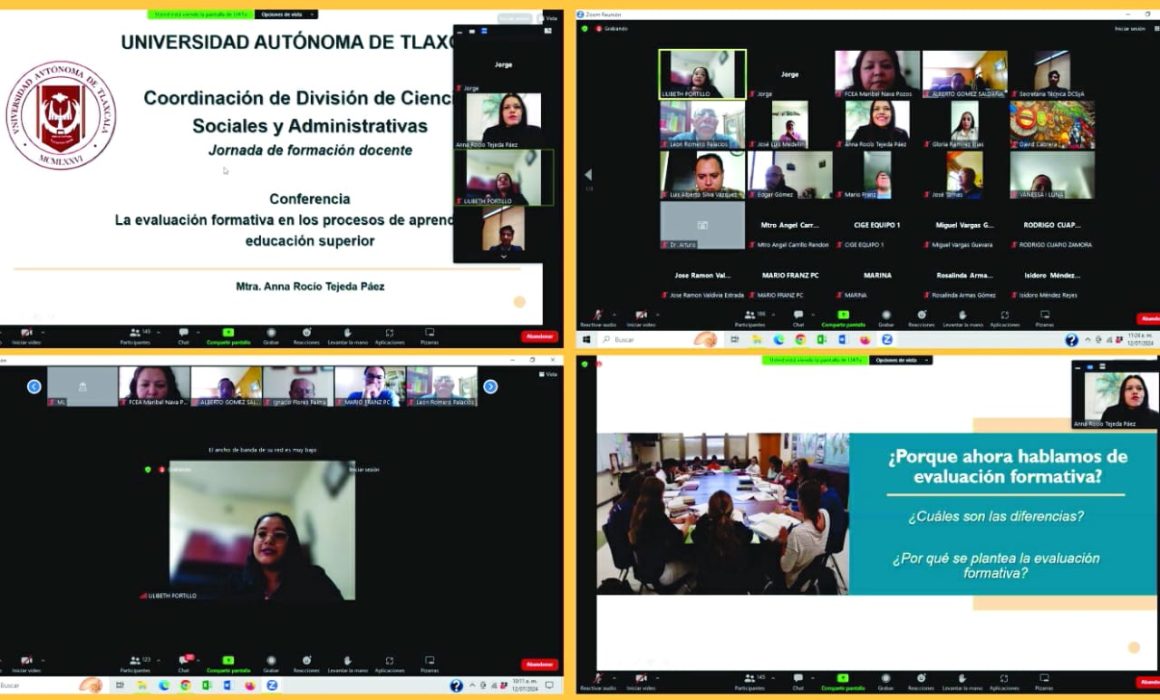This screenshot has height=700, width=1160.
Task: Select the Zoom taskbar icon
Action: pos(885,341)
